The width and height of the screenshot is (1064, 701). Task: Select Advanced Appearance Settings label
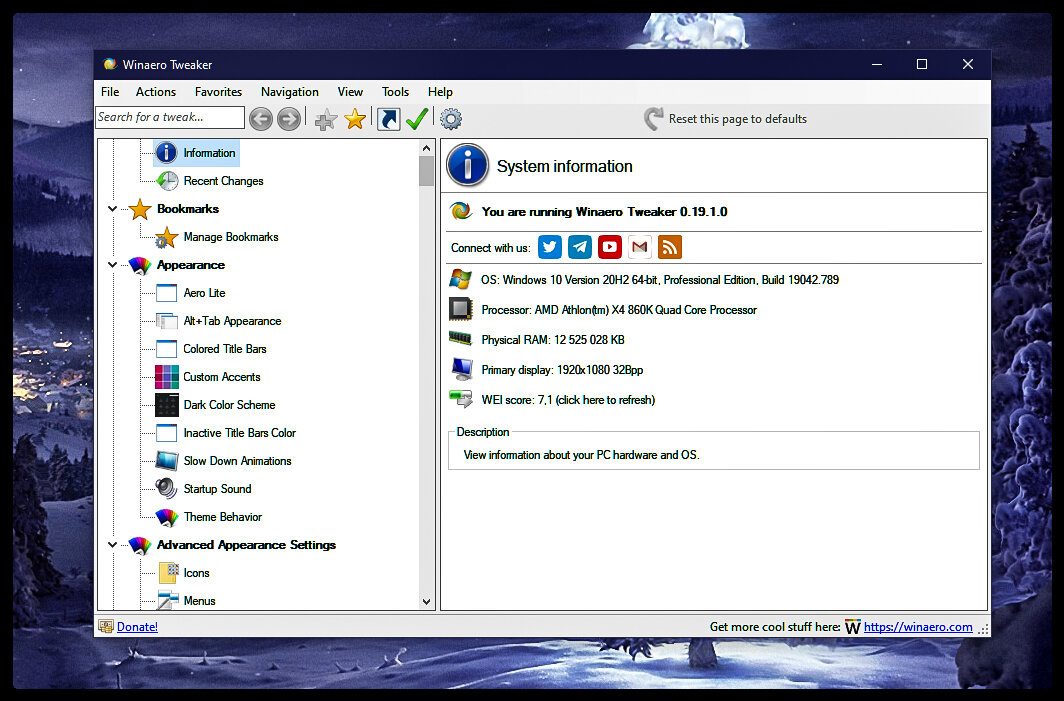point(246,544)
